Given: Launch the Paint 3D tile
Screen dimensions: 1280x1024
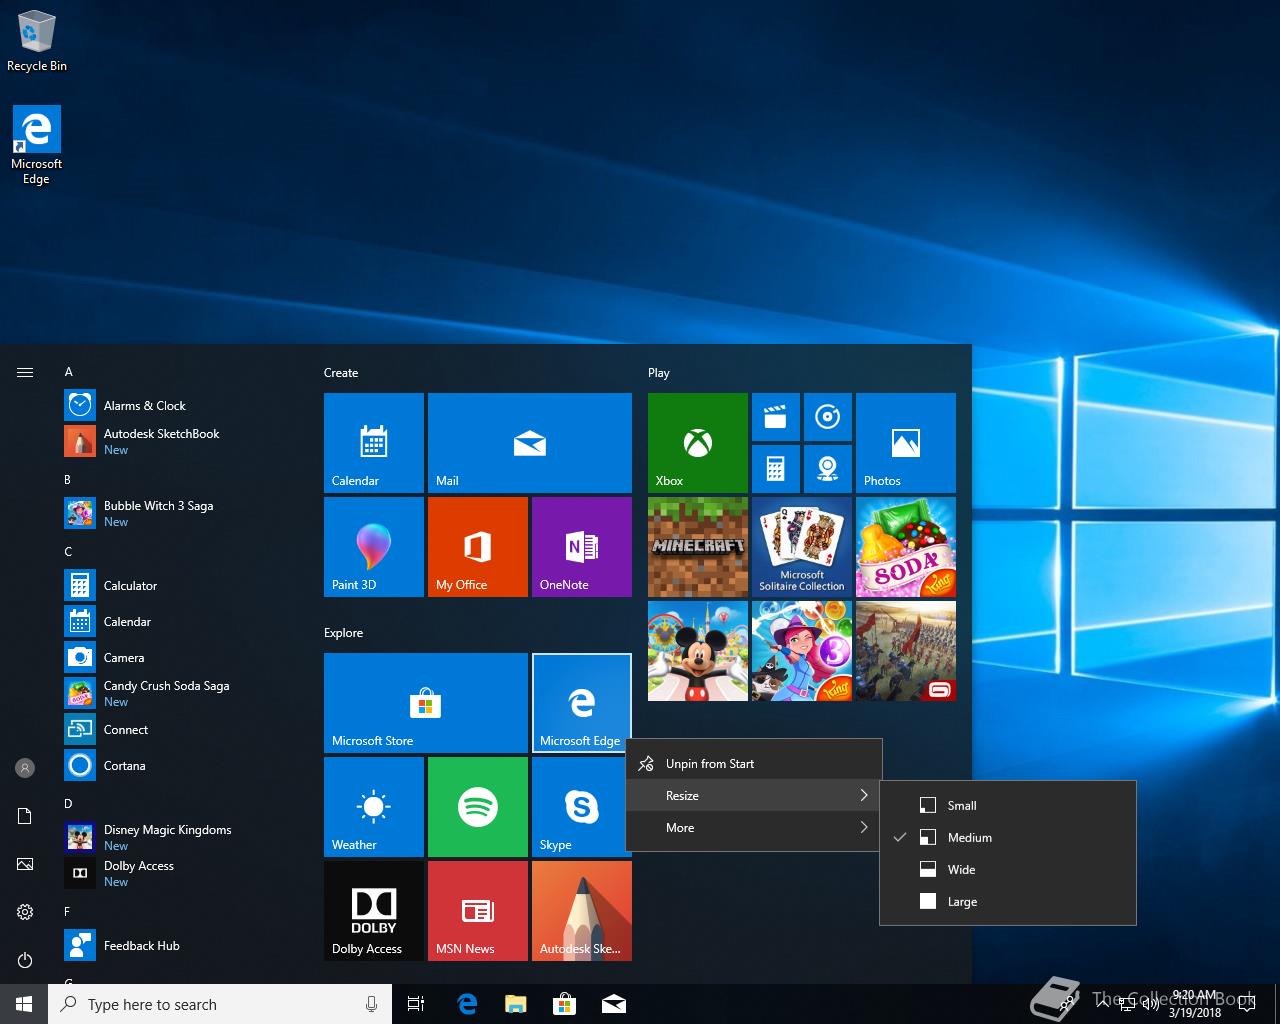Looking at the screenshot, I should (x=374, y=547).
